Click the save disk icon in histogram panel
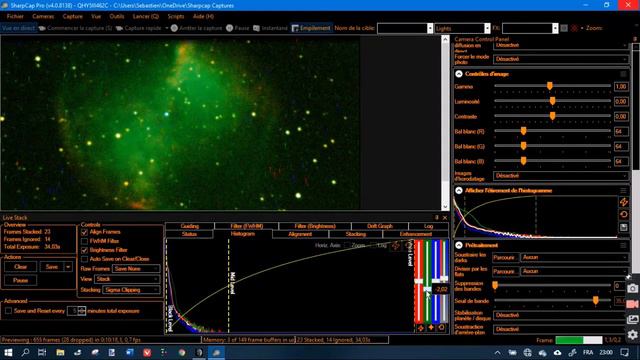 624,227
